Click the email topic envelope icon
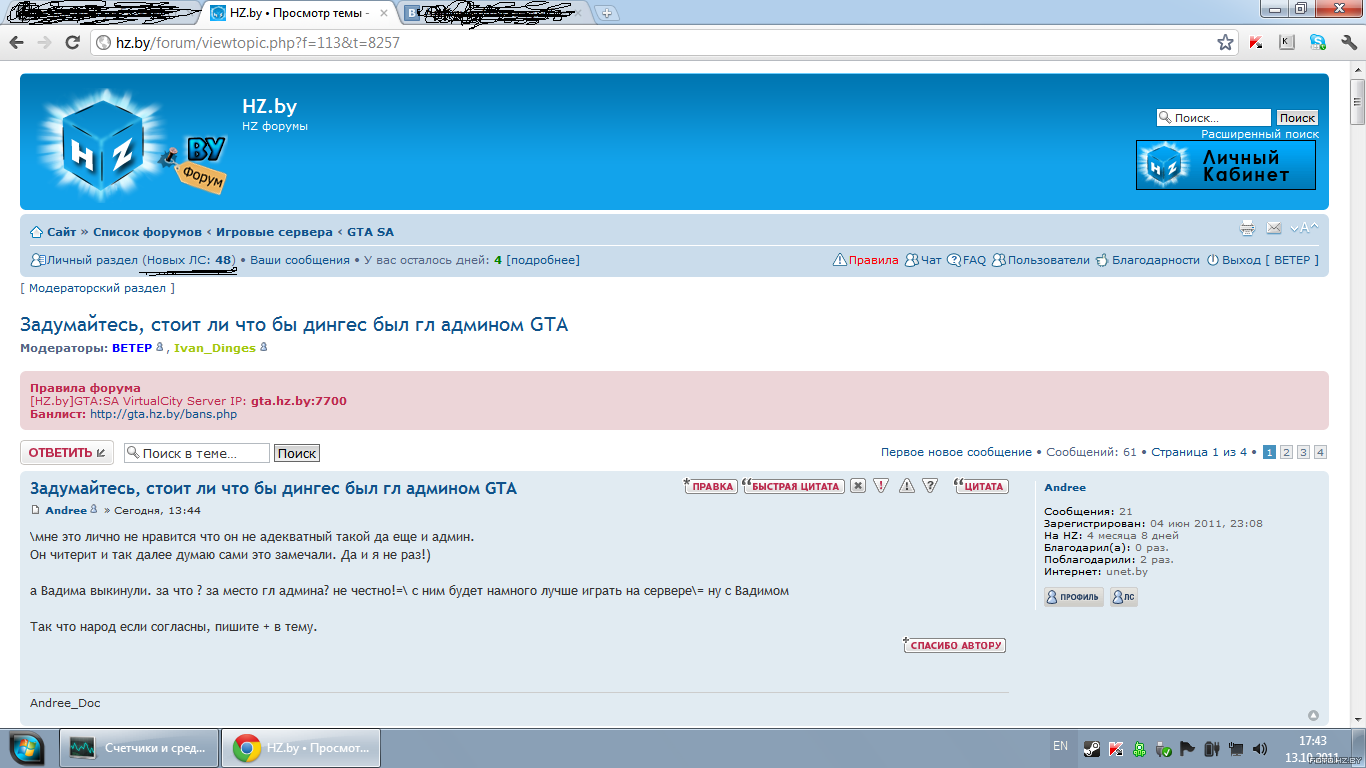Image resolution: width=1366 pixels, height=768 pixels. coord(1274,229)
